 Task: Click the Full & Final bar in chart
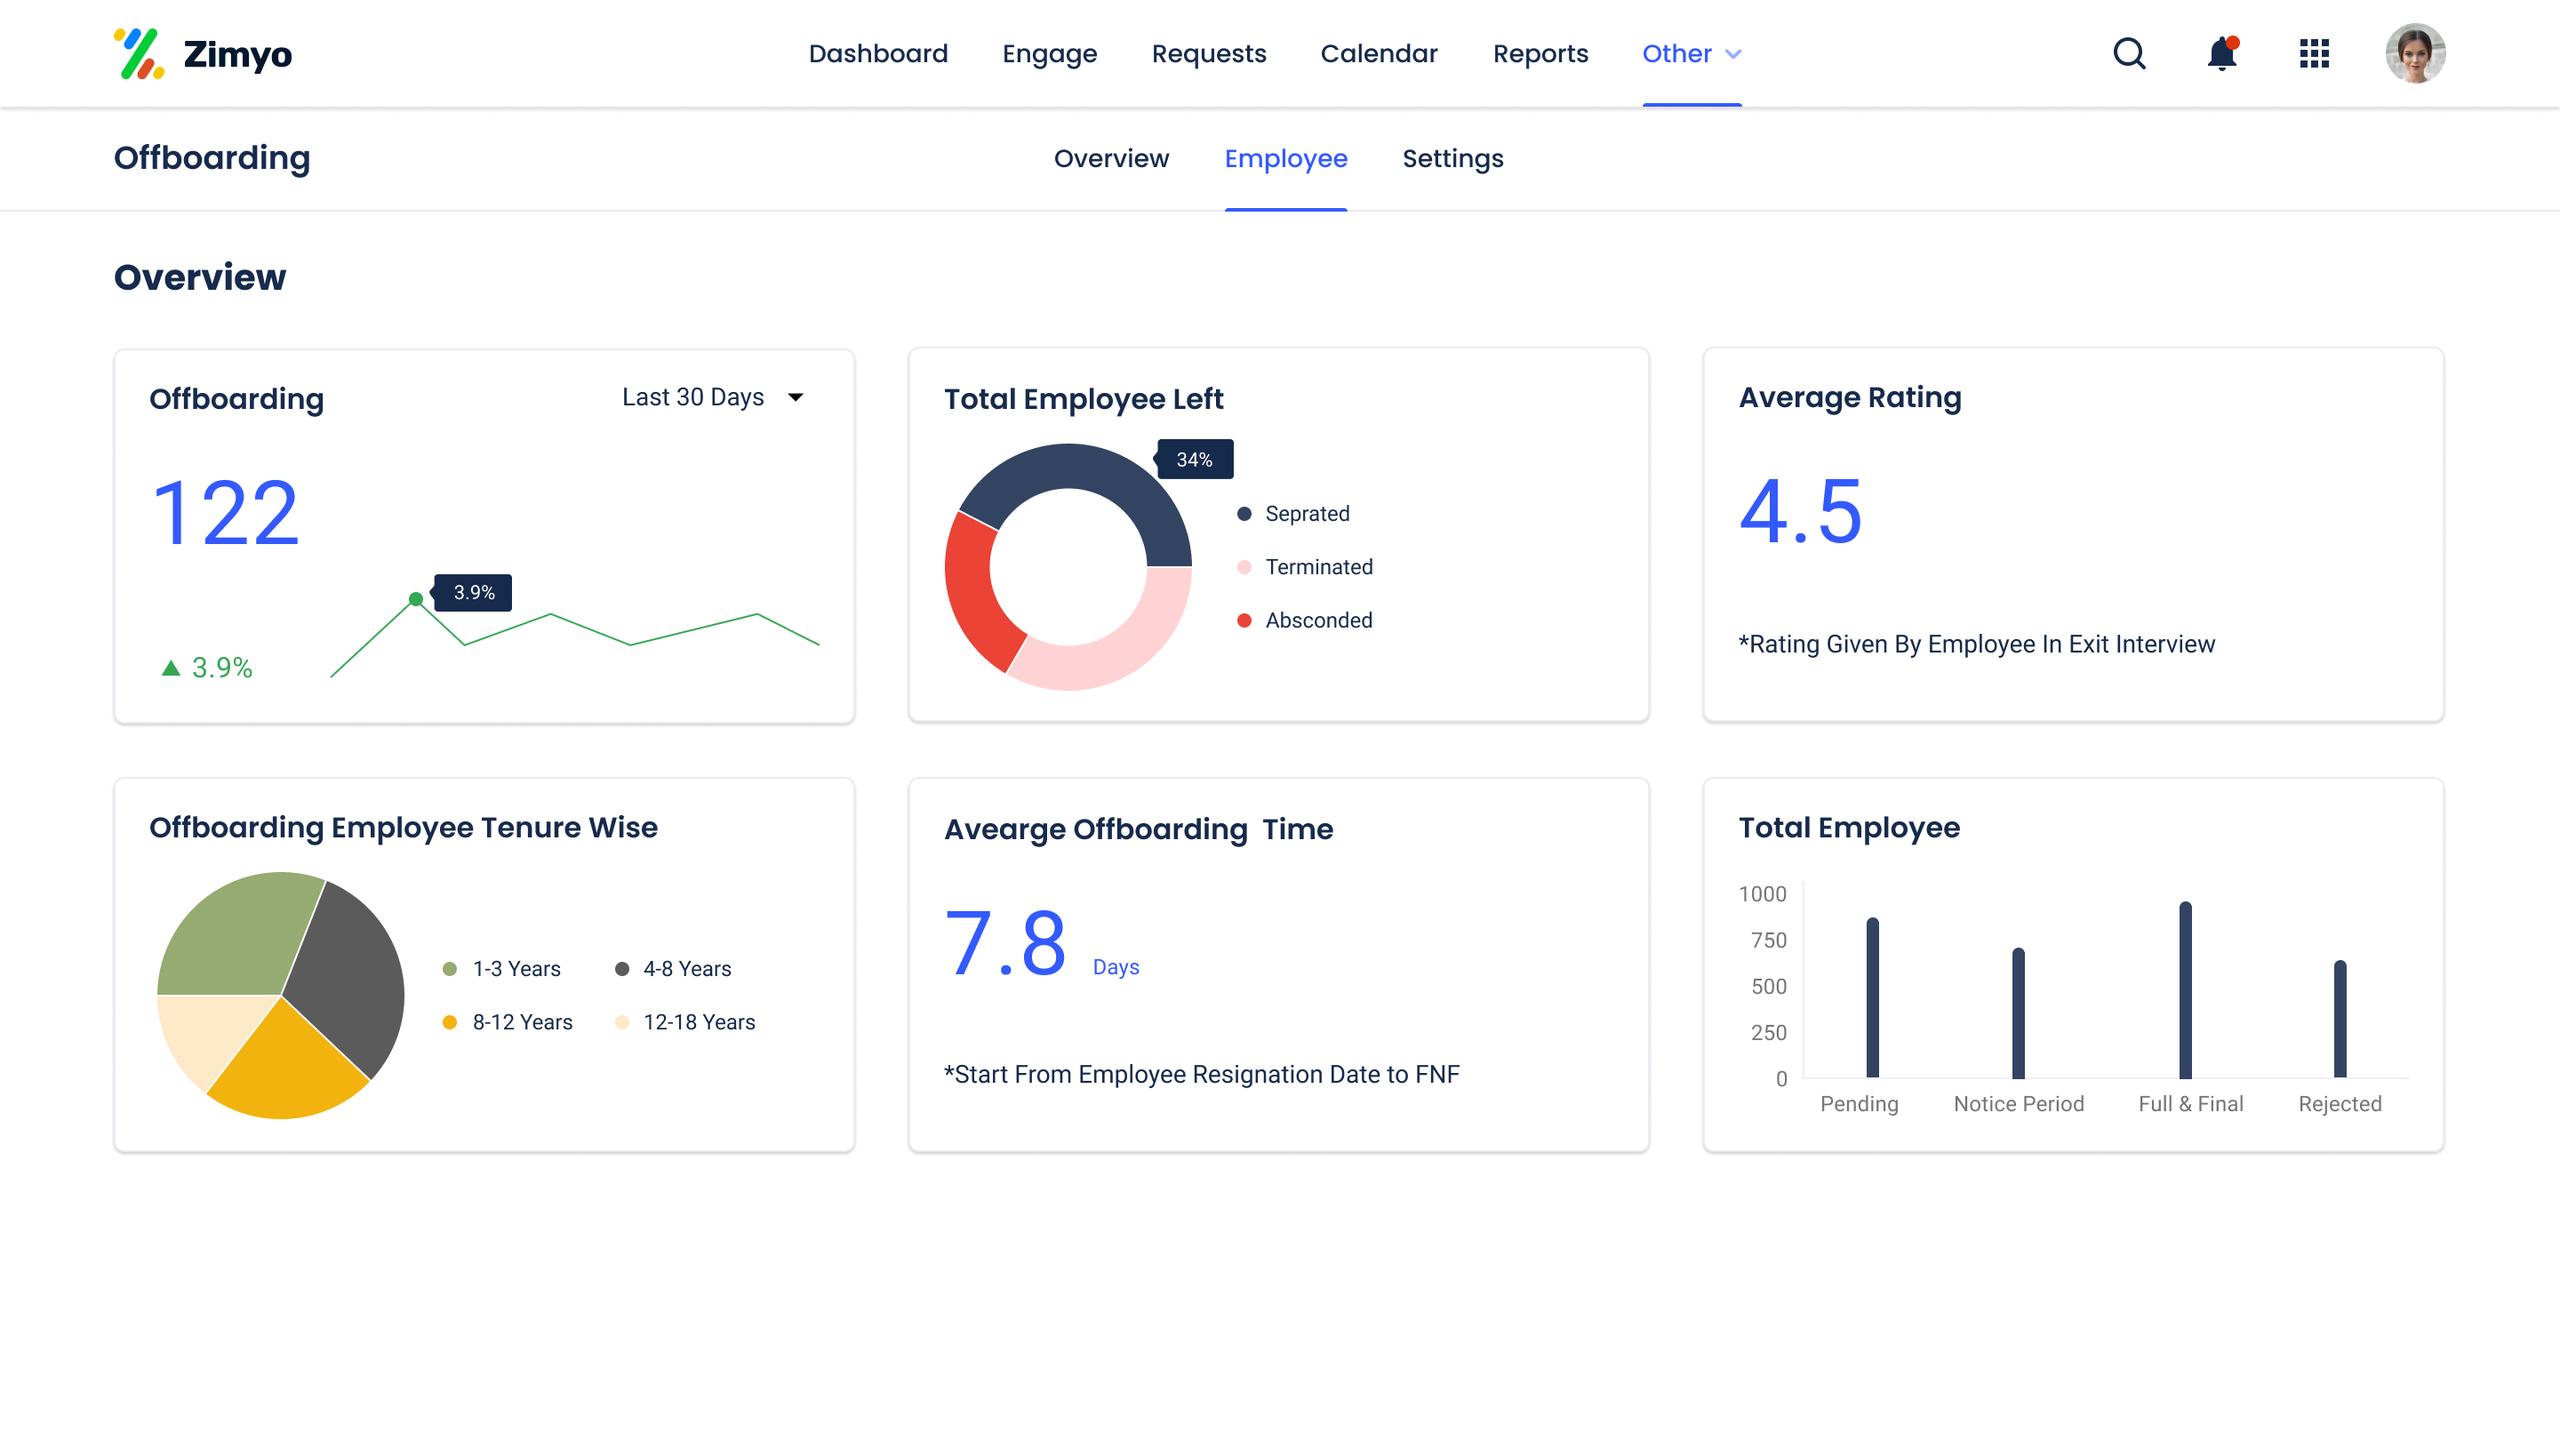click(2185, 990)
